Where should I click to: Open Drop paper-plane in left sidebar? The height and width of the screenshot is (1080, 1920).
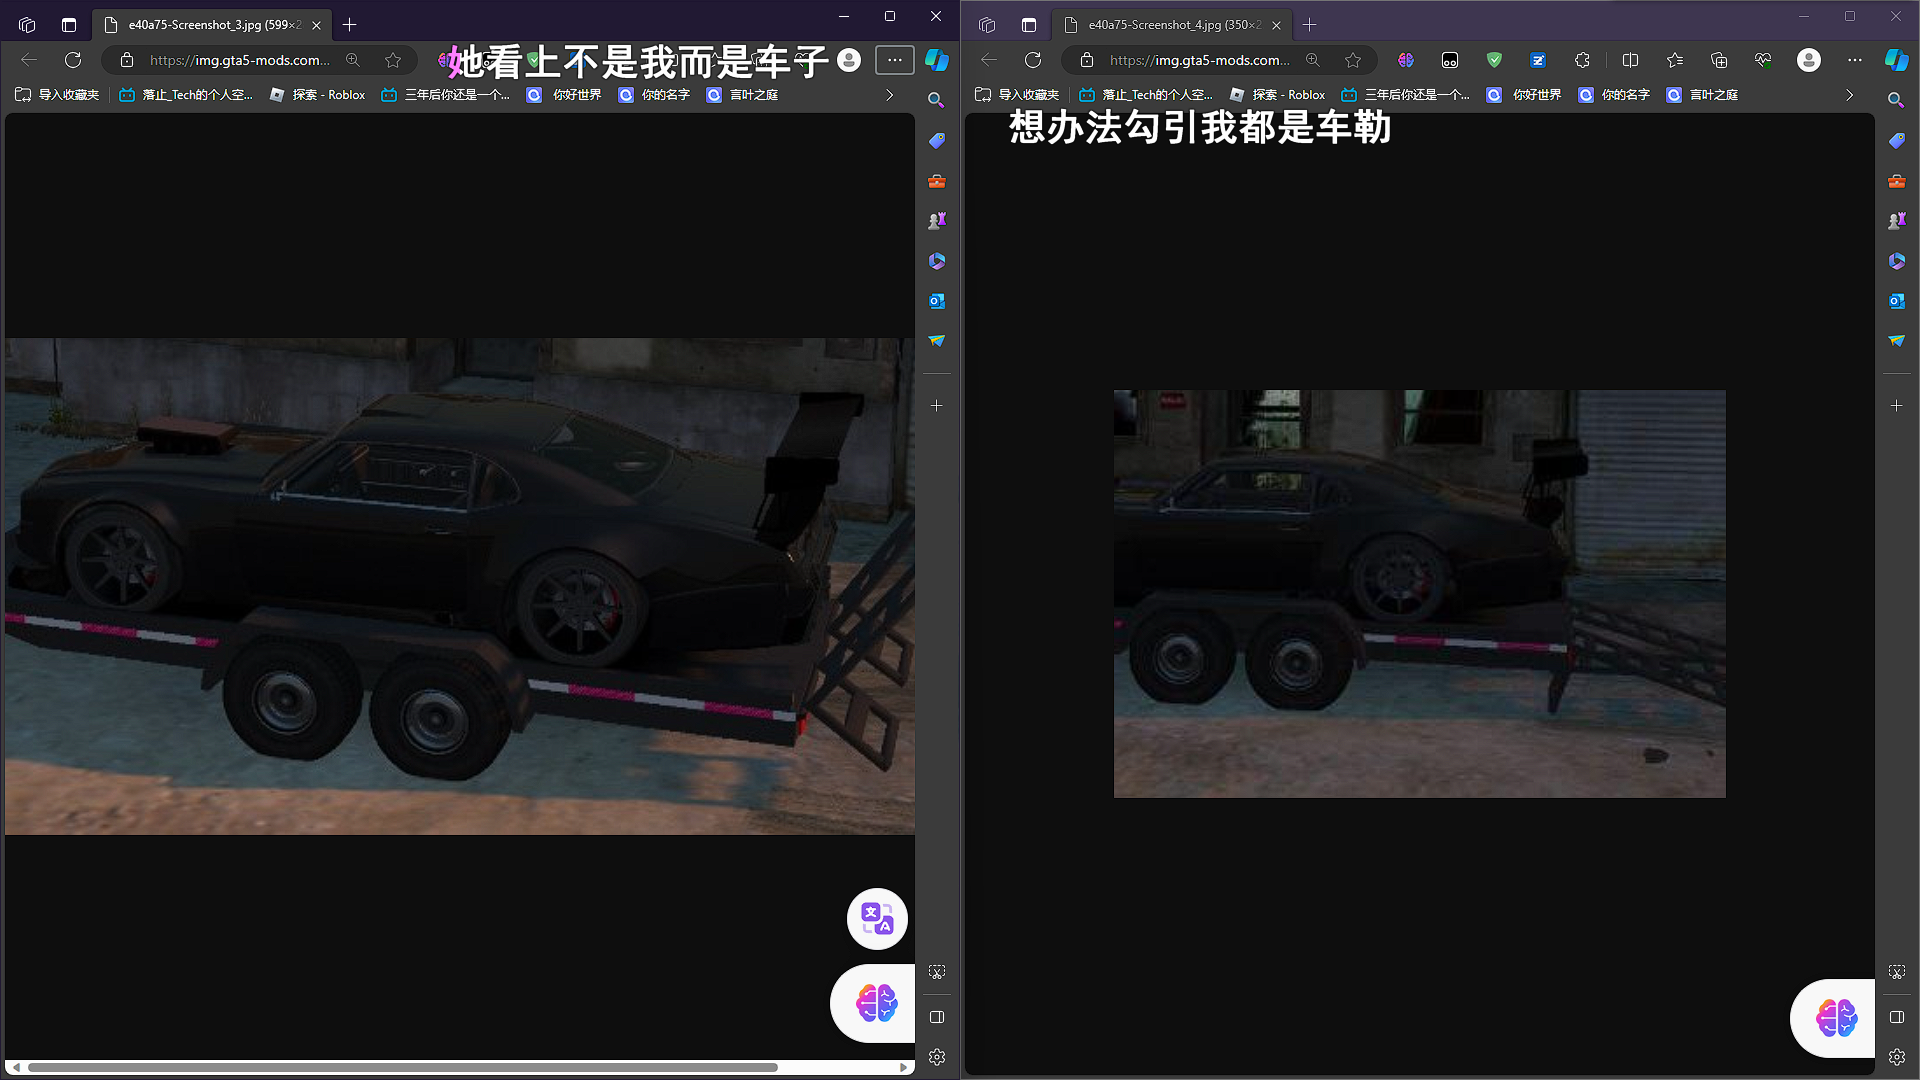[937, 341]
